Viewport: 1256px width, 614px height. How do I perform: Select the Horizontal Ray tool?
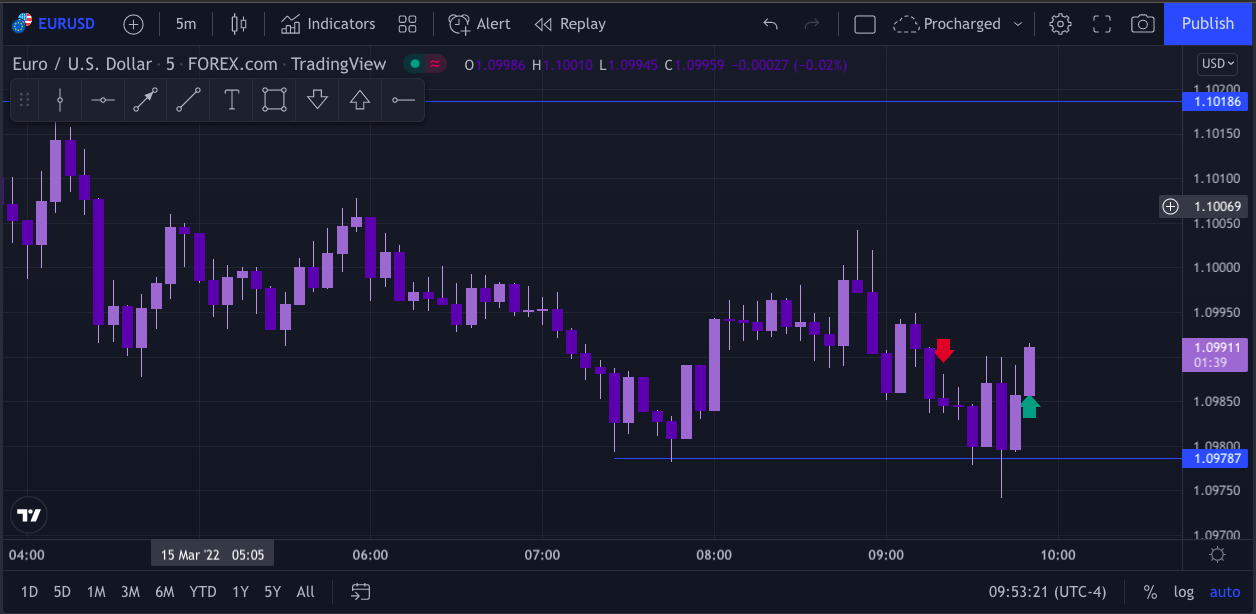(402, 100)
